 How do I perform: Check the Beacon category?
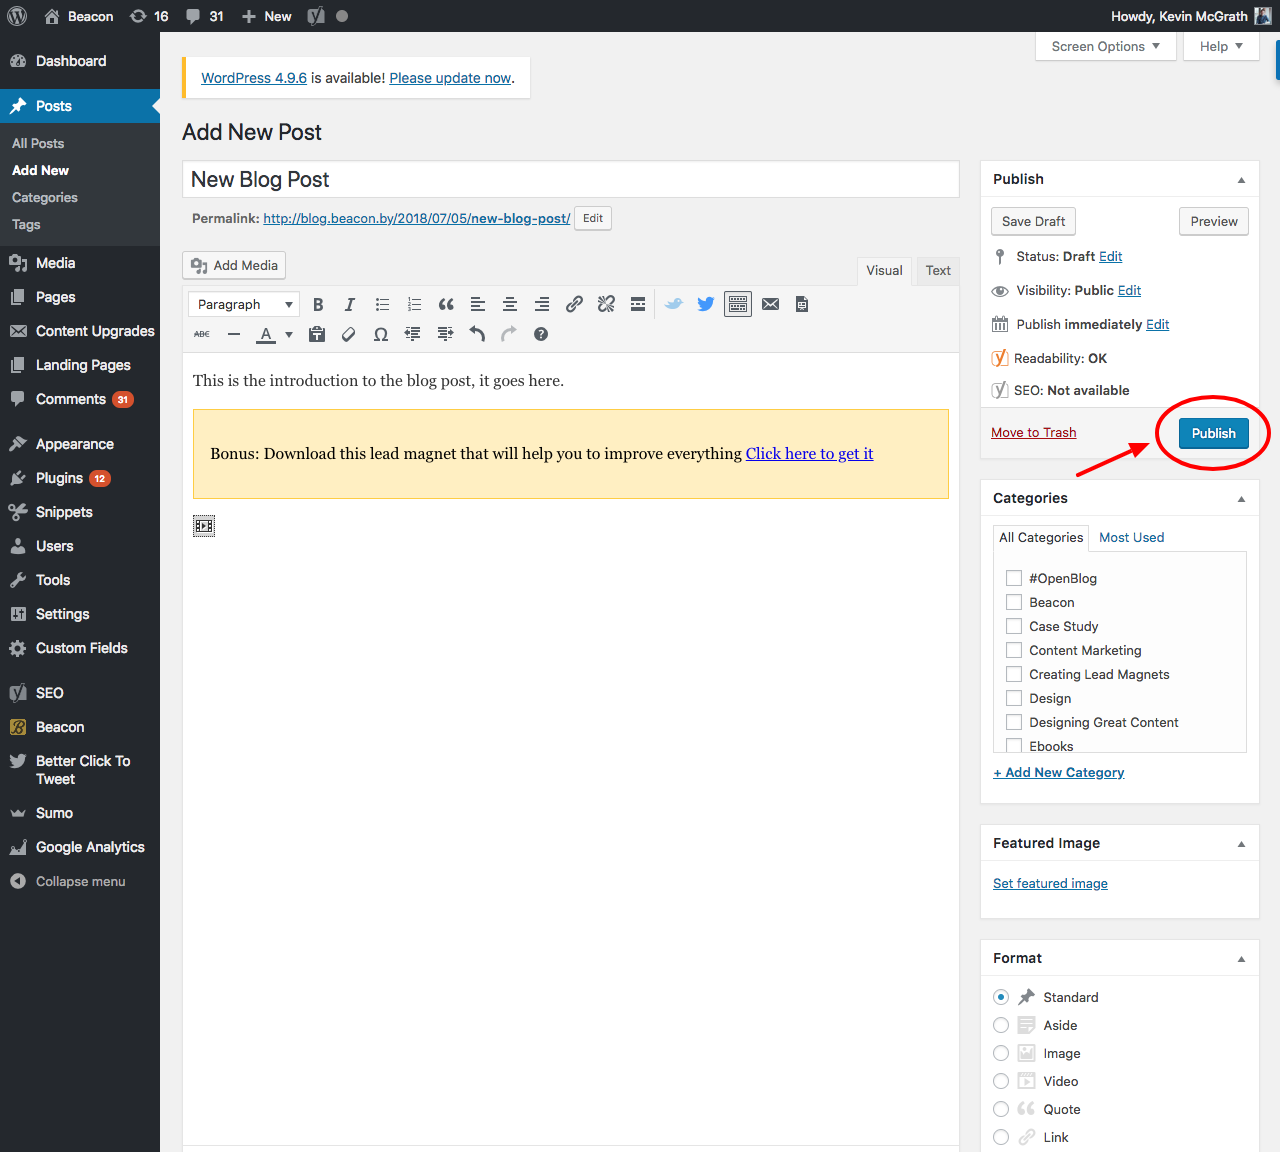[1014, 602]
